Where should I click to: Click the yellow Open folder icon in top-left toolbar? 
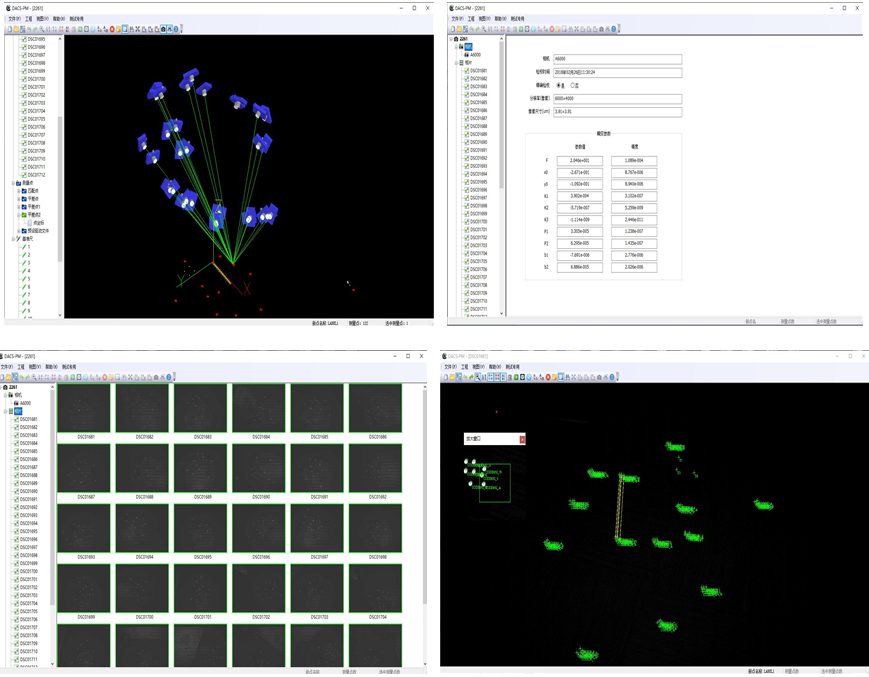(15, 29)
